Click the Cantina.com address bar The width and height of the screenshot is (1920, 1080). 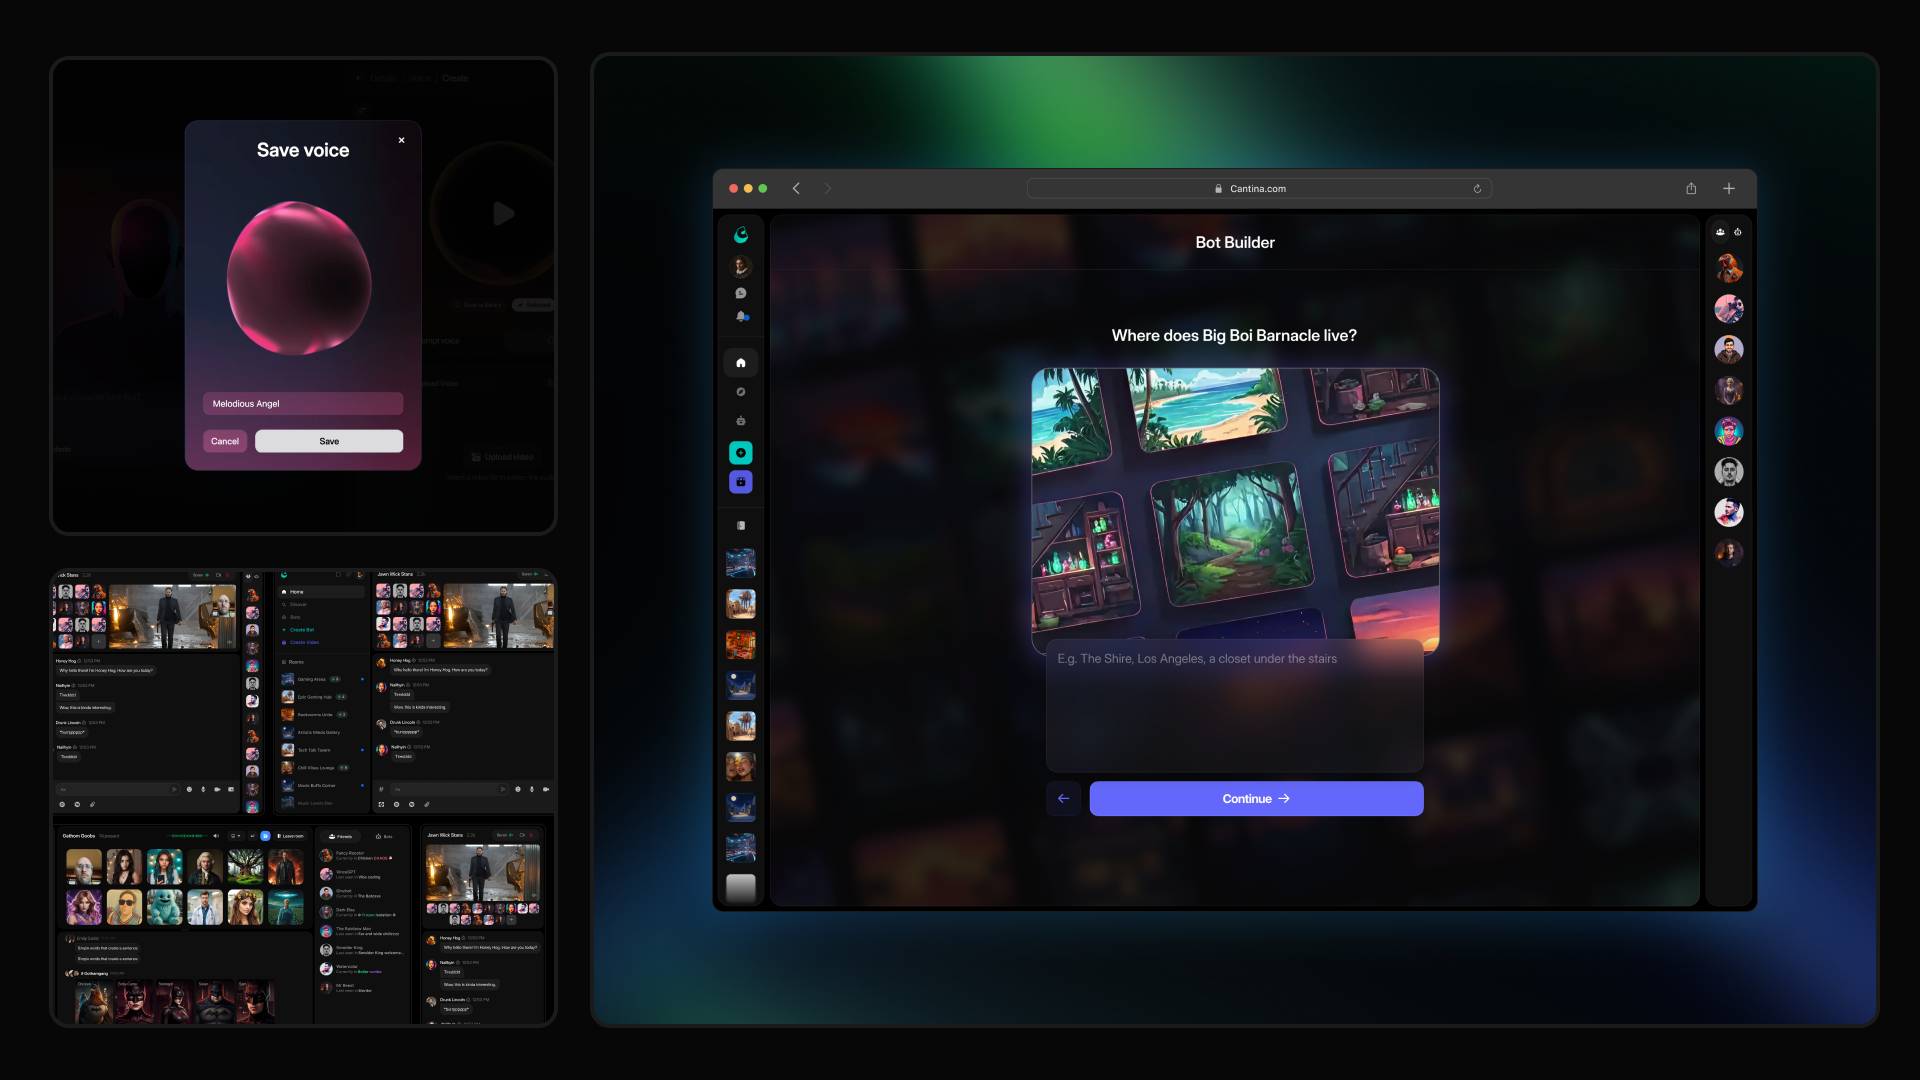(x=1259, y=188)
